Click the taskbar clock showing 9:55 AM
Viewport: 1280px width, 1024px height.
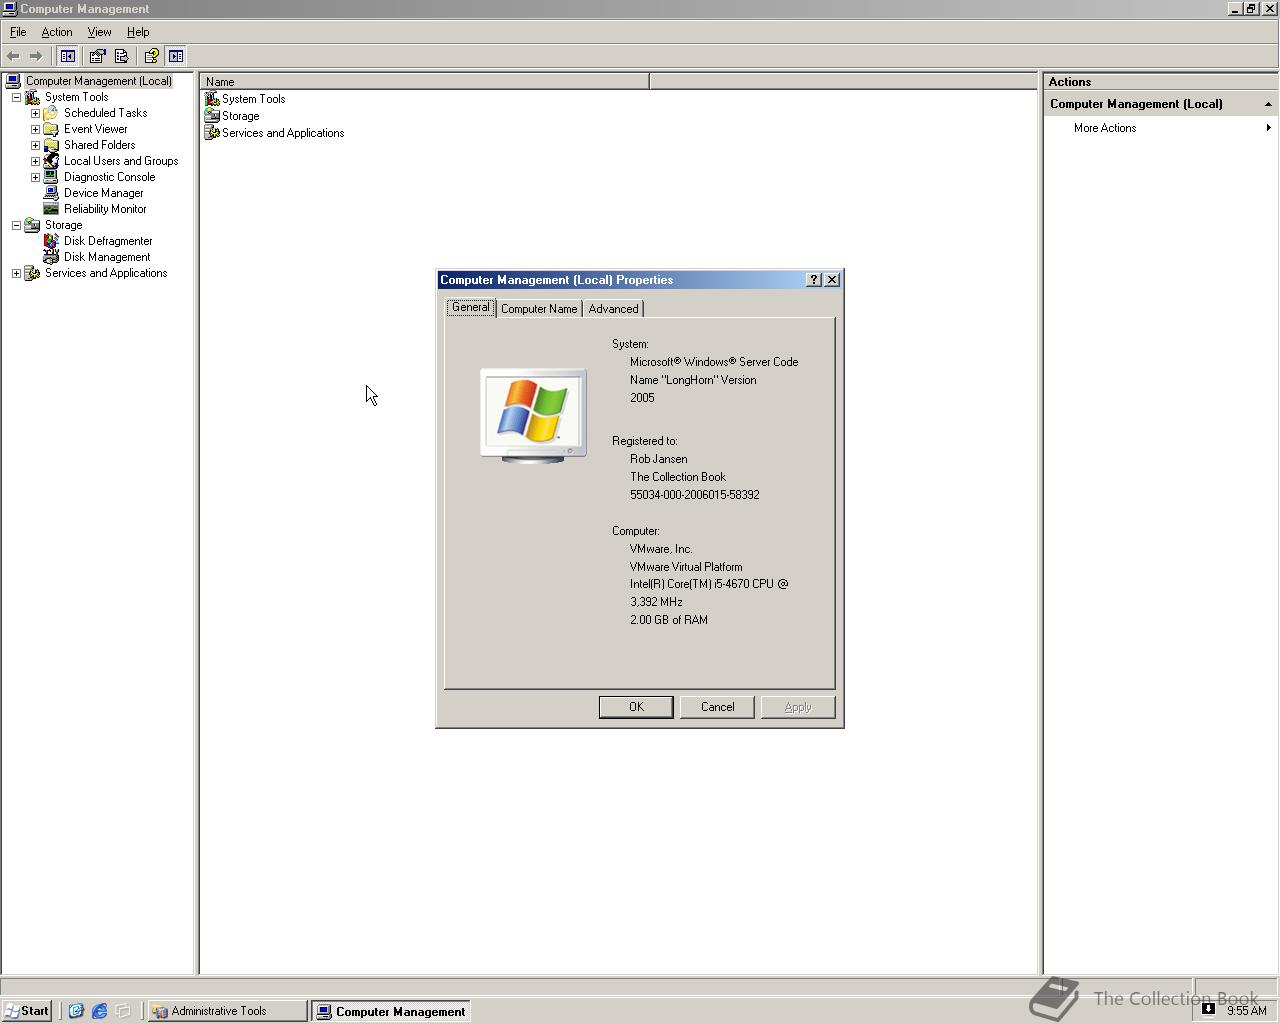[1247, 1010]
